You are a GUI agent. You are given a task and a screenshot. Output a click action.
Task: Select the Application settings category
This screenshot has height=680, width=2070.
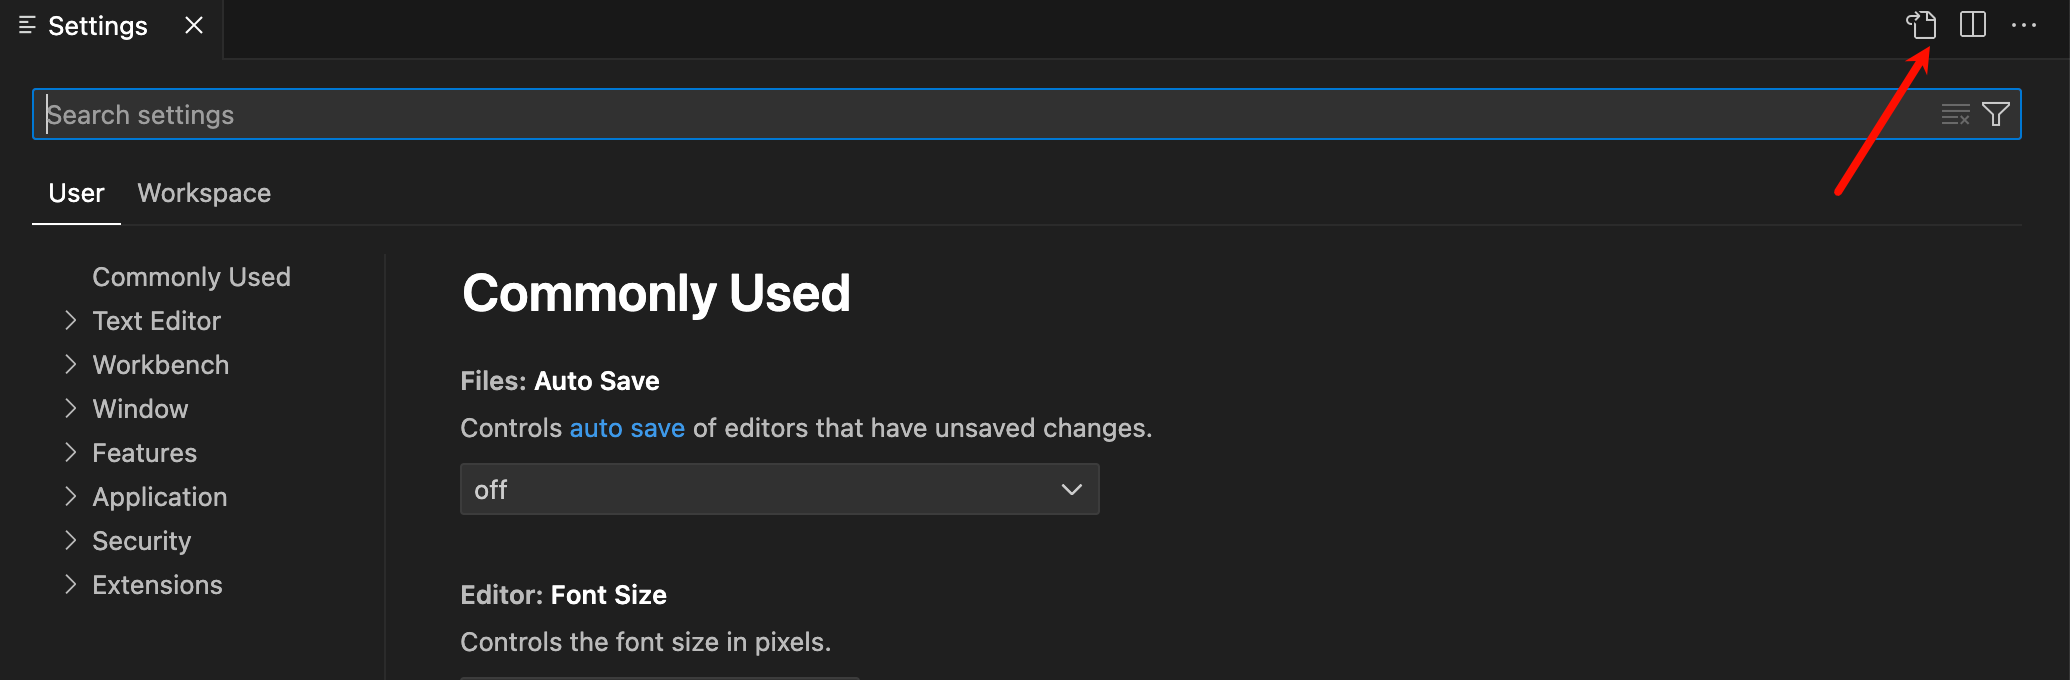[159, 497]
